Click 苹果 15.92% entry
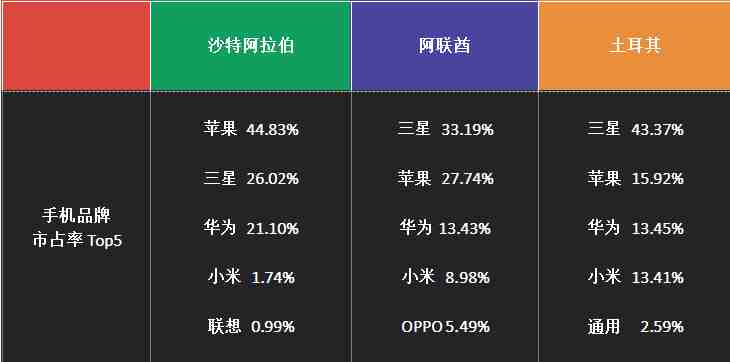Image resolution: width=730 pixels, height=362 pixels. pos(635,179)
